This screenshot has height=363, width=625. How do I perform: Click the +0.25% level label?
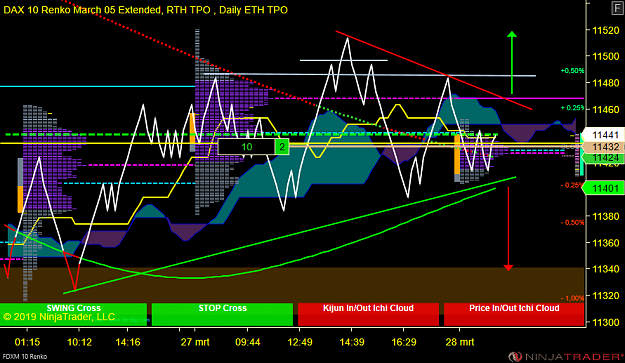[572, 108]
